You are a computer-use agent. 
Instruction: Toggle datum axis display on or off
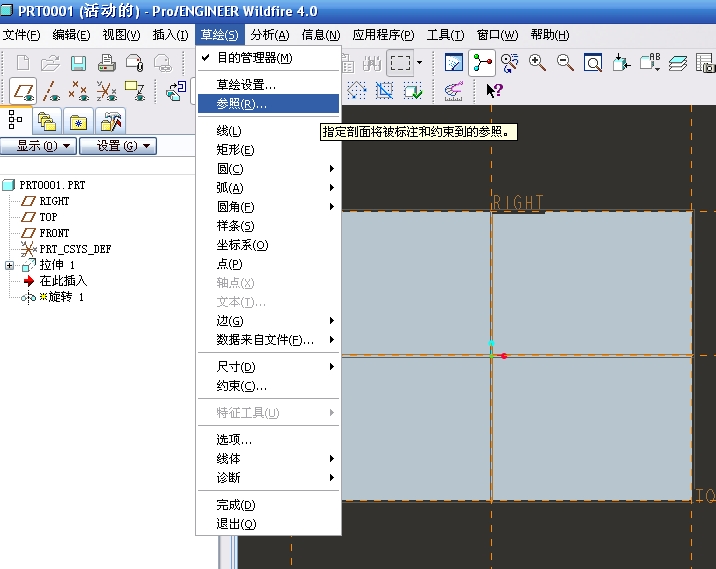pos(51,91)
